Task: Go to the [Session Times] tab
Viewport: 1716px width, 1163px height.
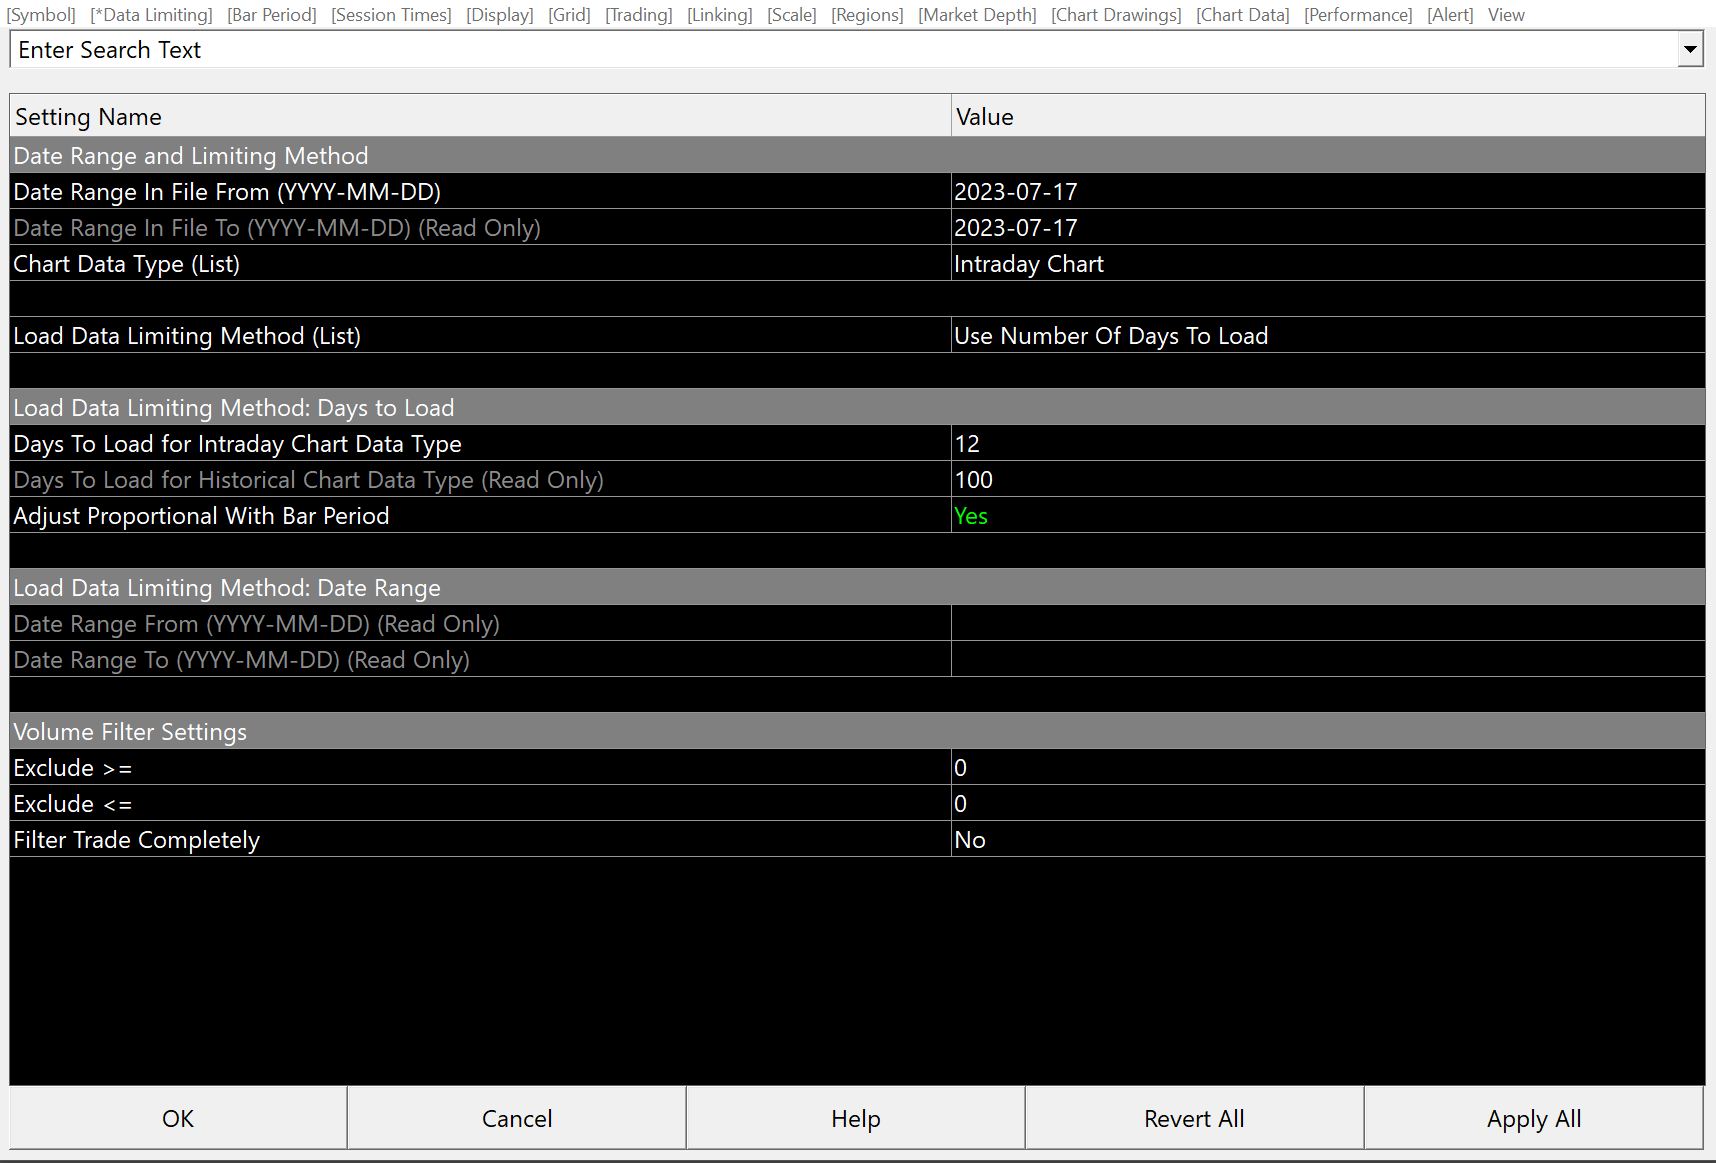Action: click(391, 15)
